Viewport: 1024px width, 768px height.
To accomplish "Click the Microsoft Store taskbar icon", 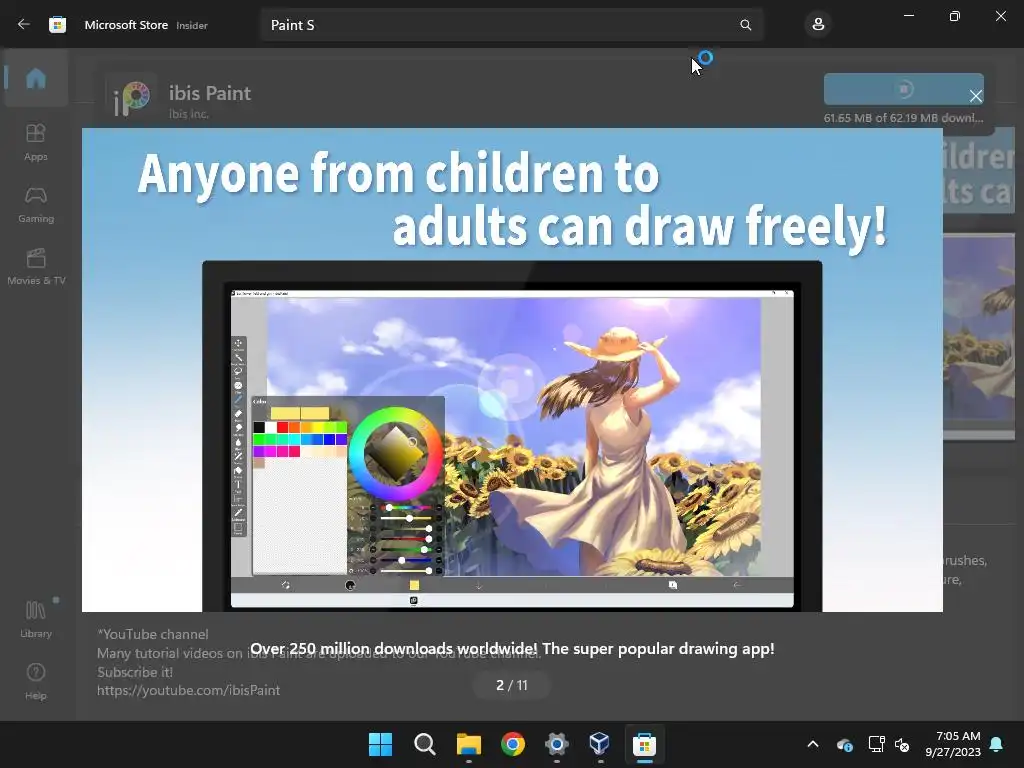I will 644,744.
